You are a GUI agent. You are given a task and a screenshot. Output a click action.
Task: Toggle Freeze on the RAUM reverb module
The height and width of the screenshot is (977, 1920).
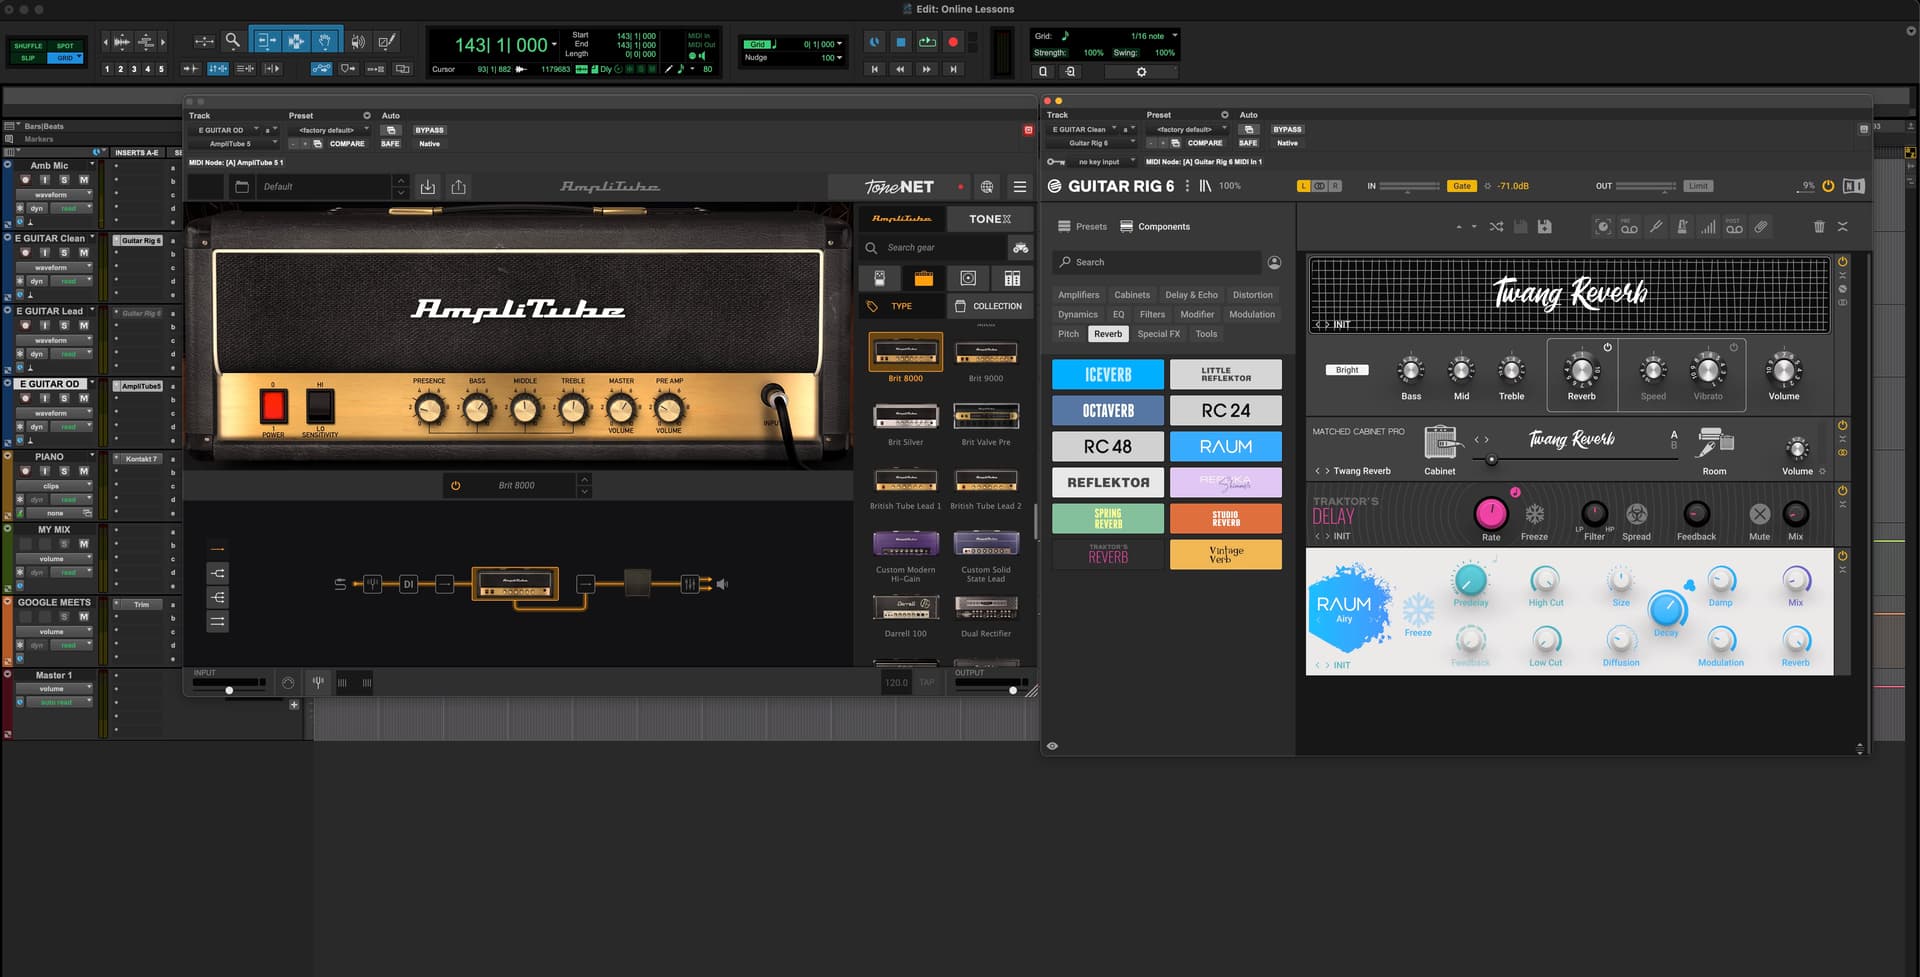[x=1418, y=609]
